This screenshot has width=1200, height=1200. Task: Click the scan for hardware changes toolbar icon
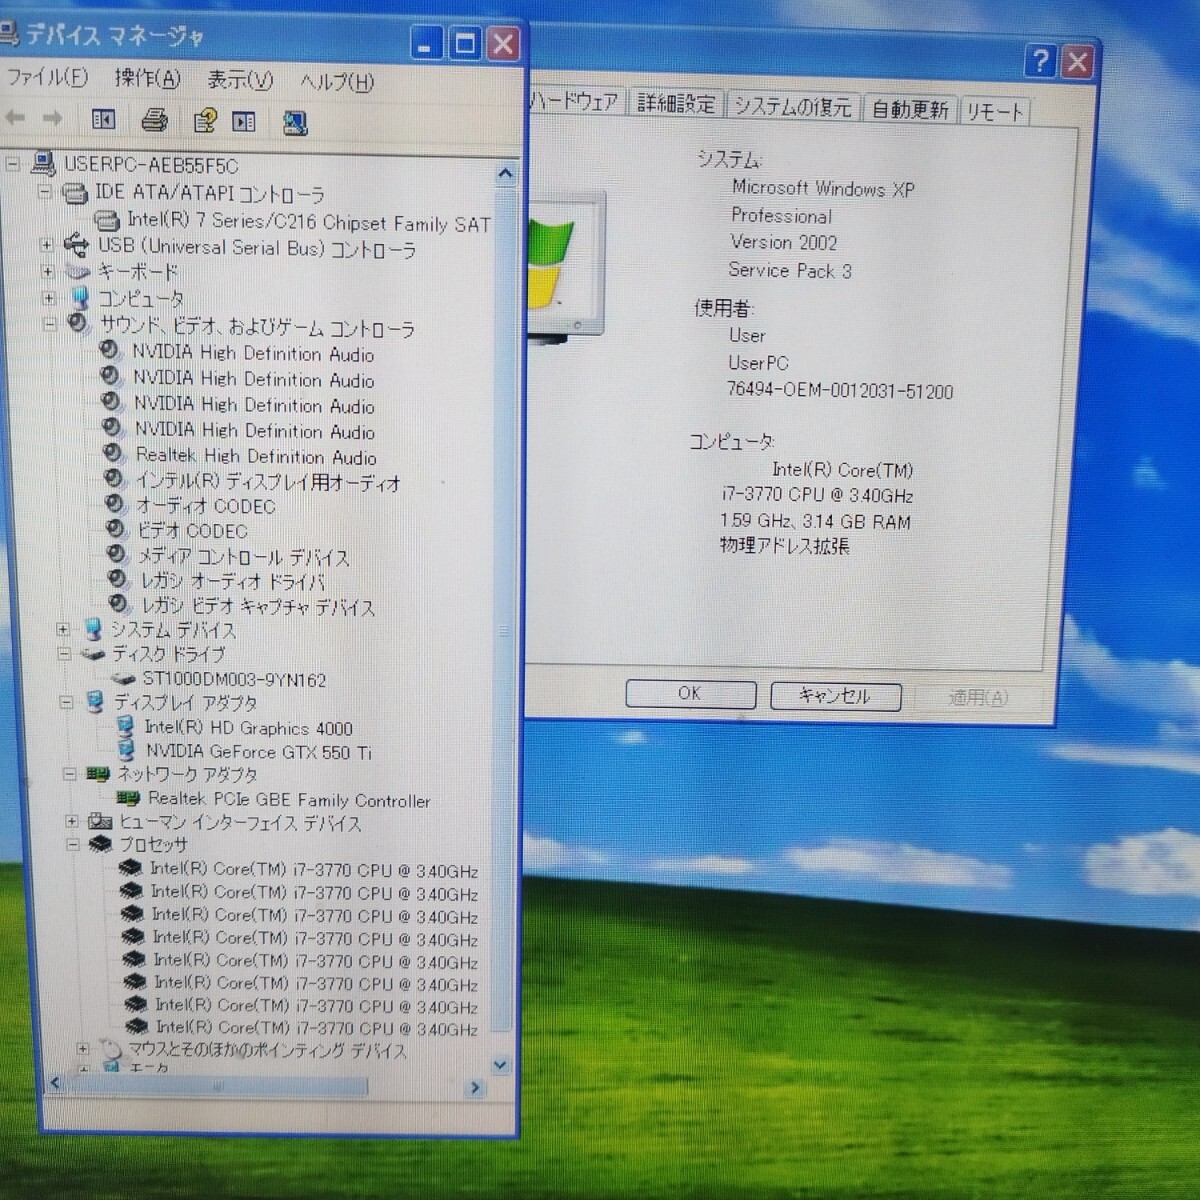coord(295,123)
